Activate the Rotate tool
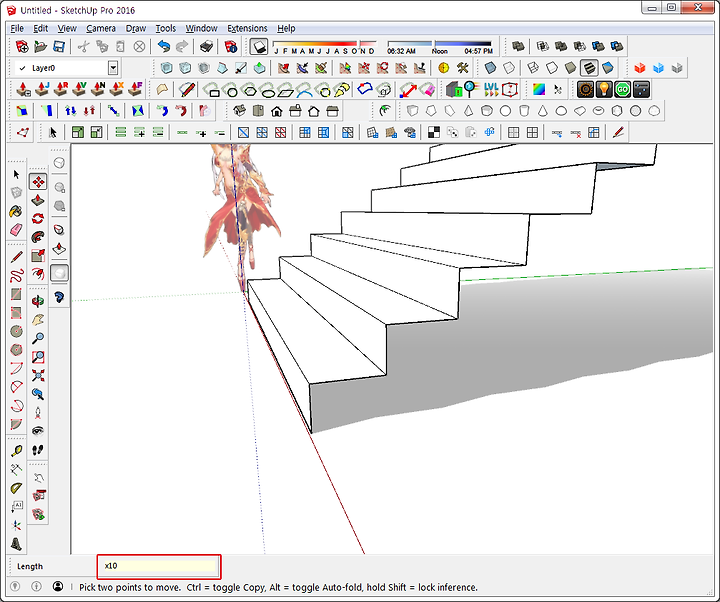The image size is (720, 602). pos(38,219)
